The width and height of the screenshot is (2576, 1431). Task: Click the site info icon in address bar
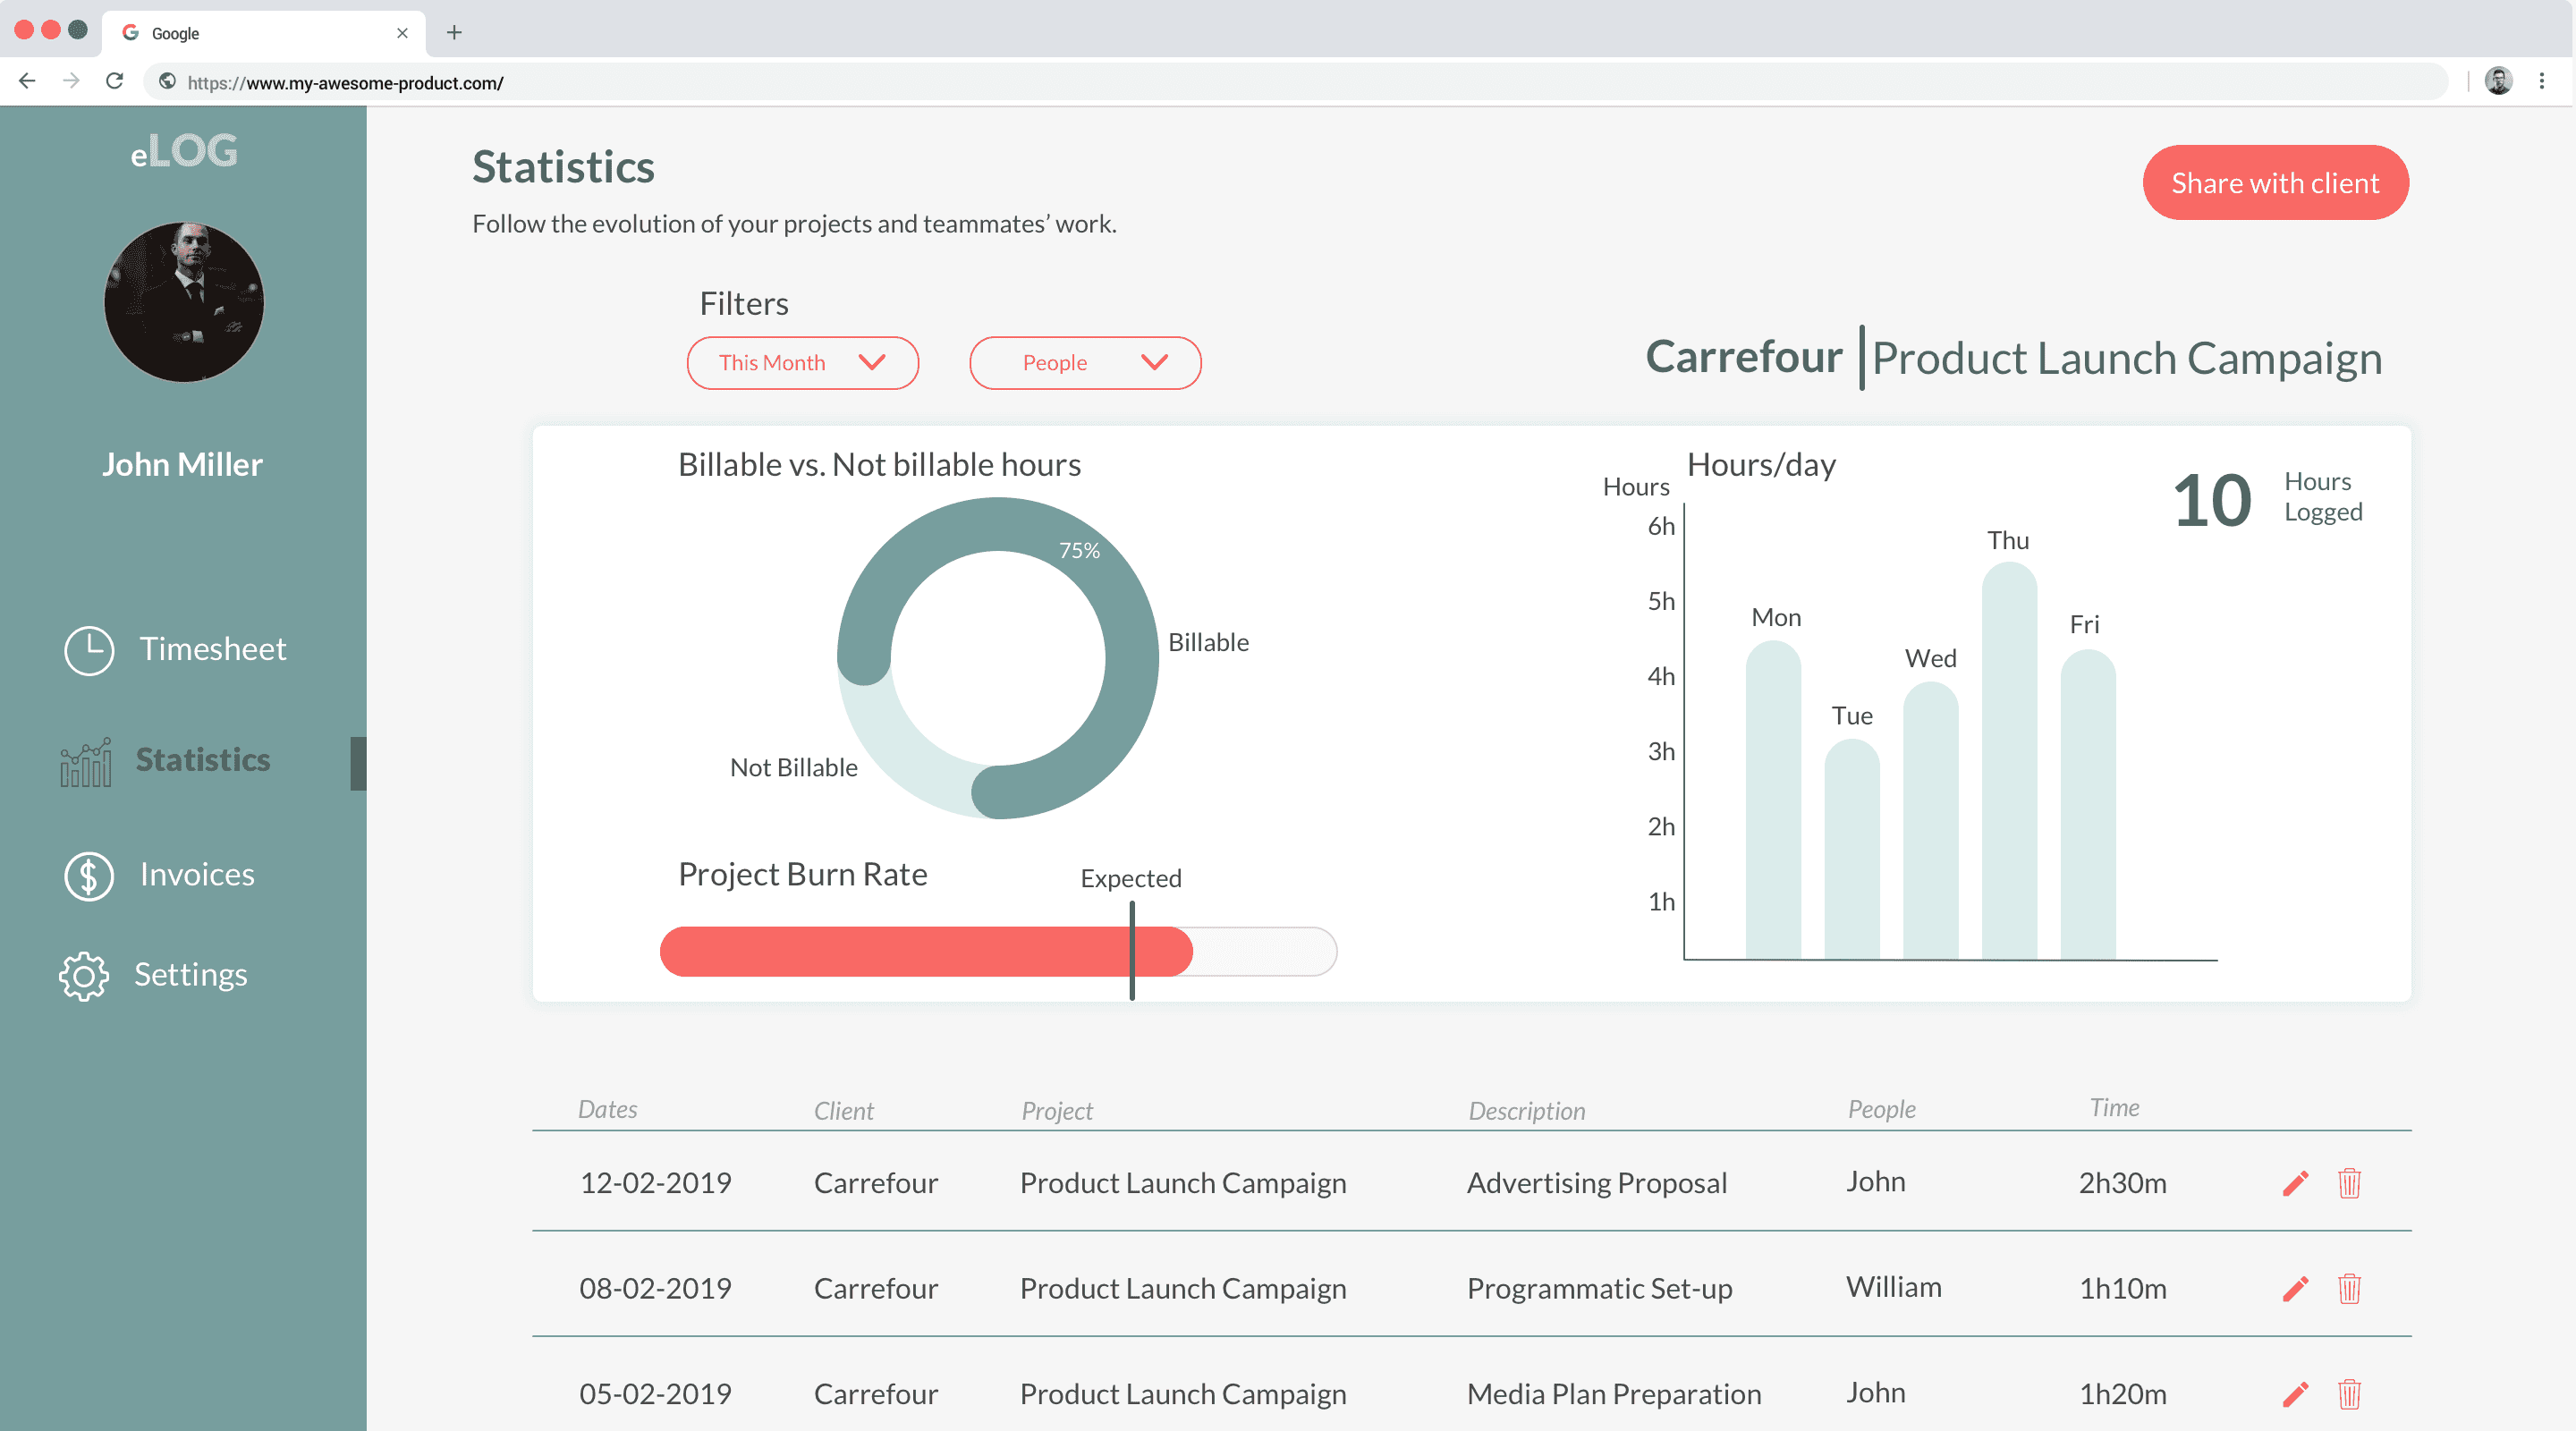point(167,82)
